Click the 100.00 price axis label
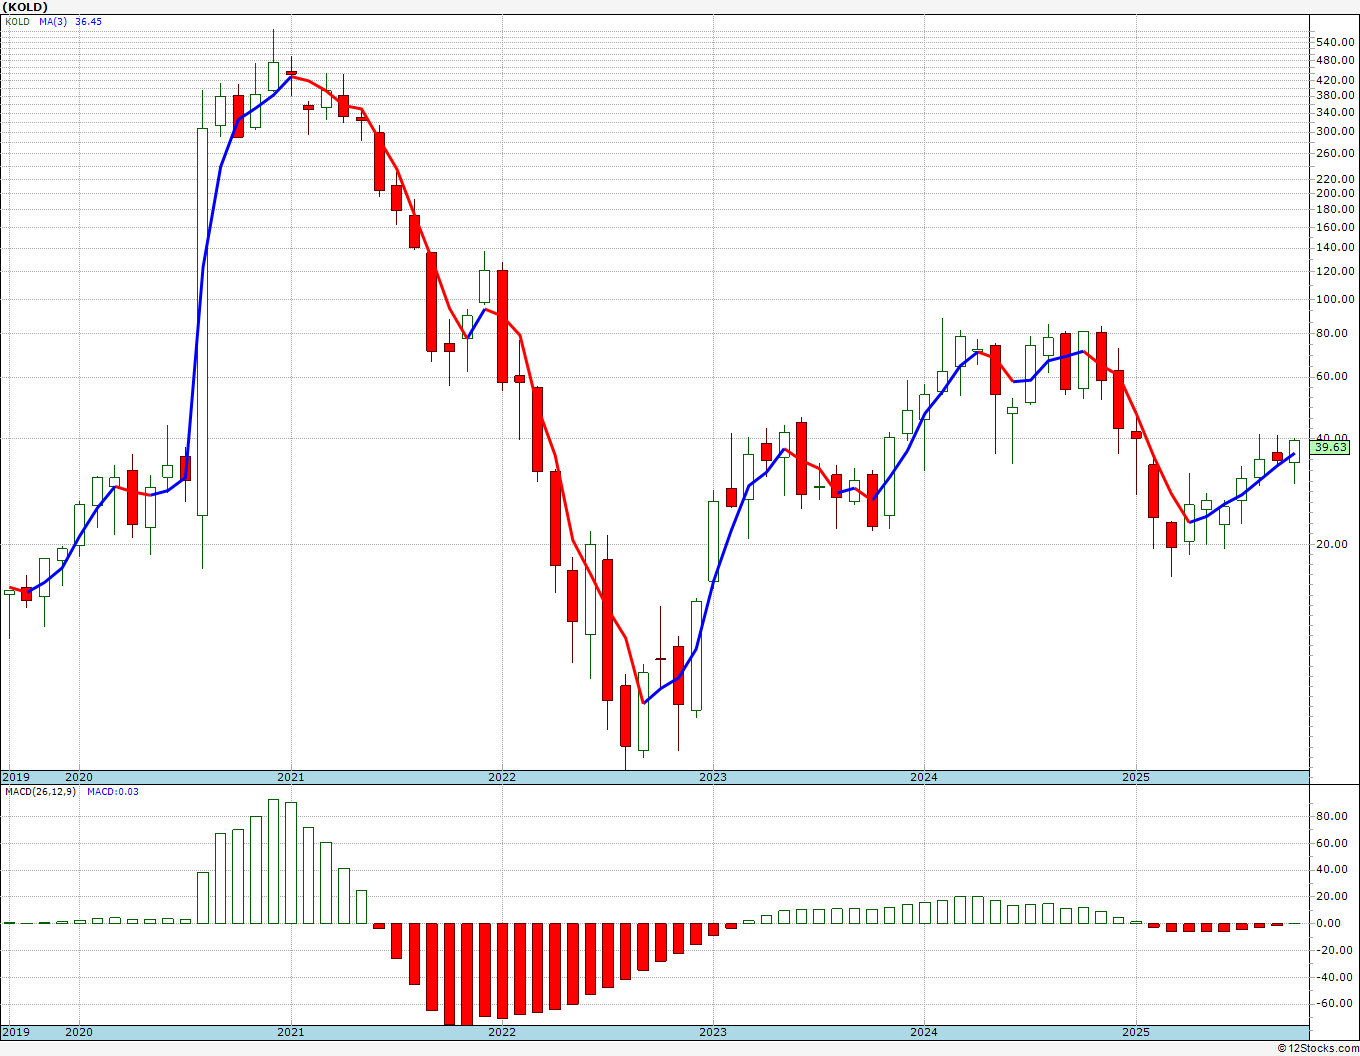The height and width of the screenshot is (1056, 1360). (1337, 300)
